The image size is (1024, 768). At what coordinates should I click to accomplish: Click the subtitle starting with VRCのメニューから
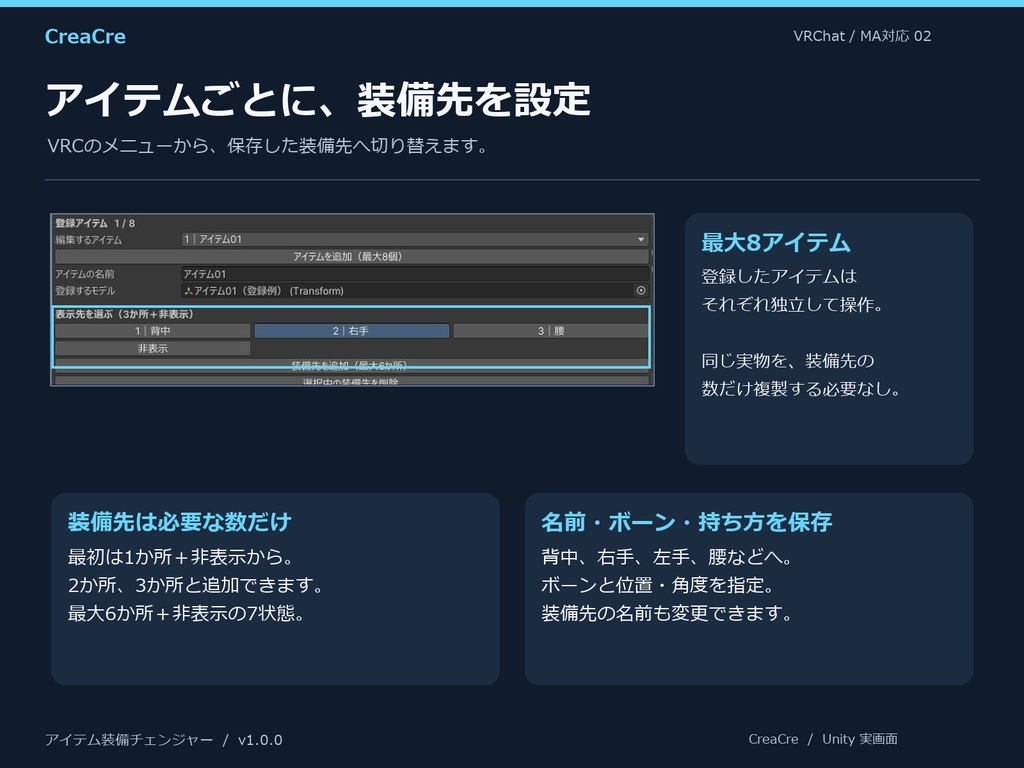coord(268,145)
